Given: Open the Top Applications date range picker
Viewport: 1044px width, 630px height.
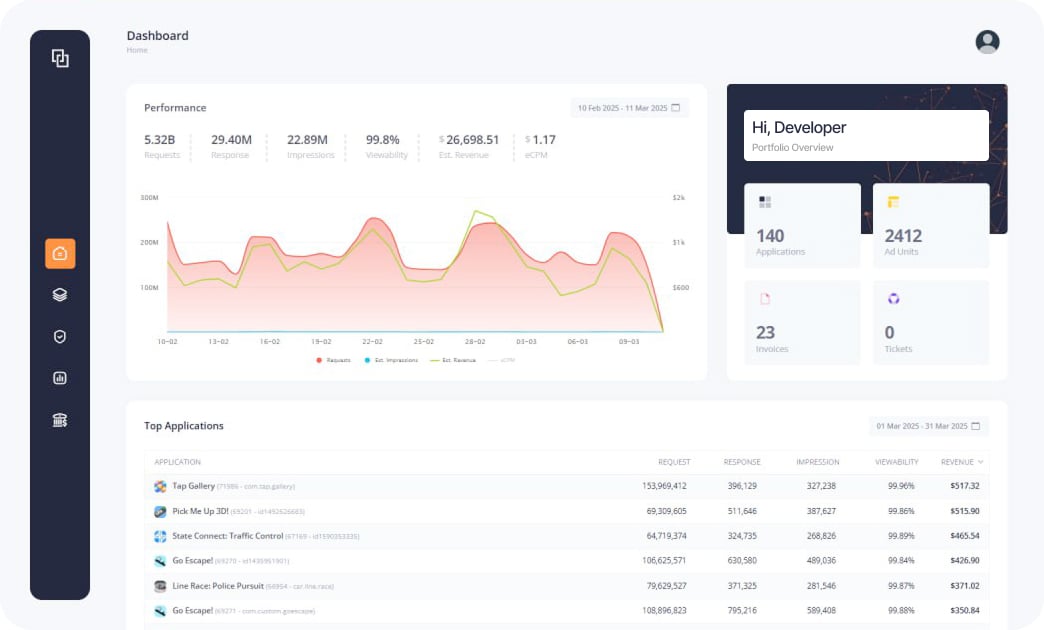Looking at the screenshot, I should pos(929,426).
